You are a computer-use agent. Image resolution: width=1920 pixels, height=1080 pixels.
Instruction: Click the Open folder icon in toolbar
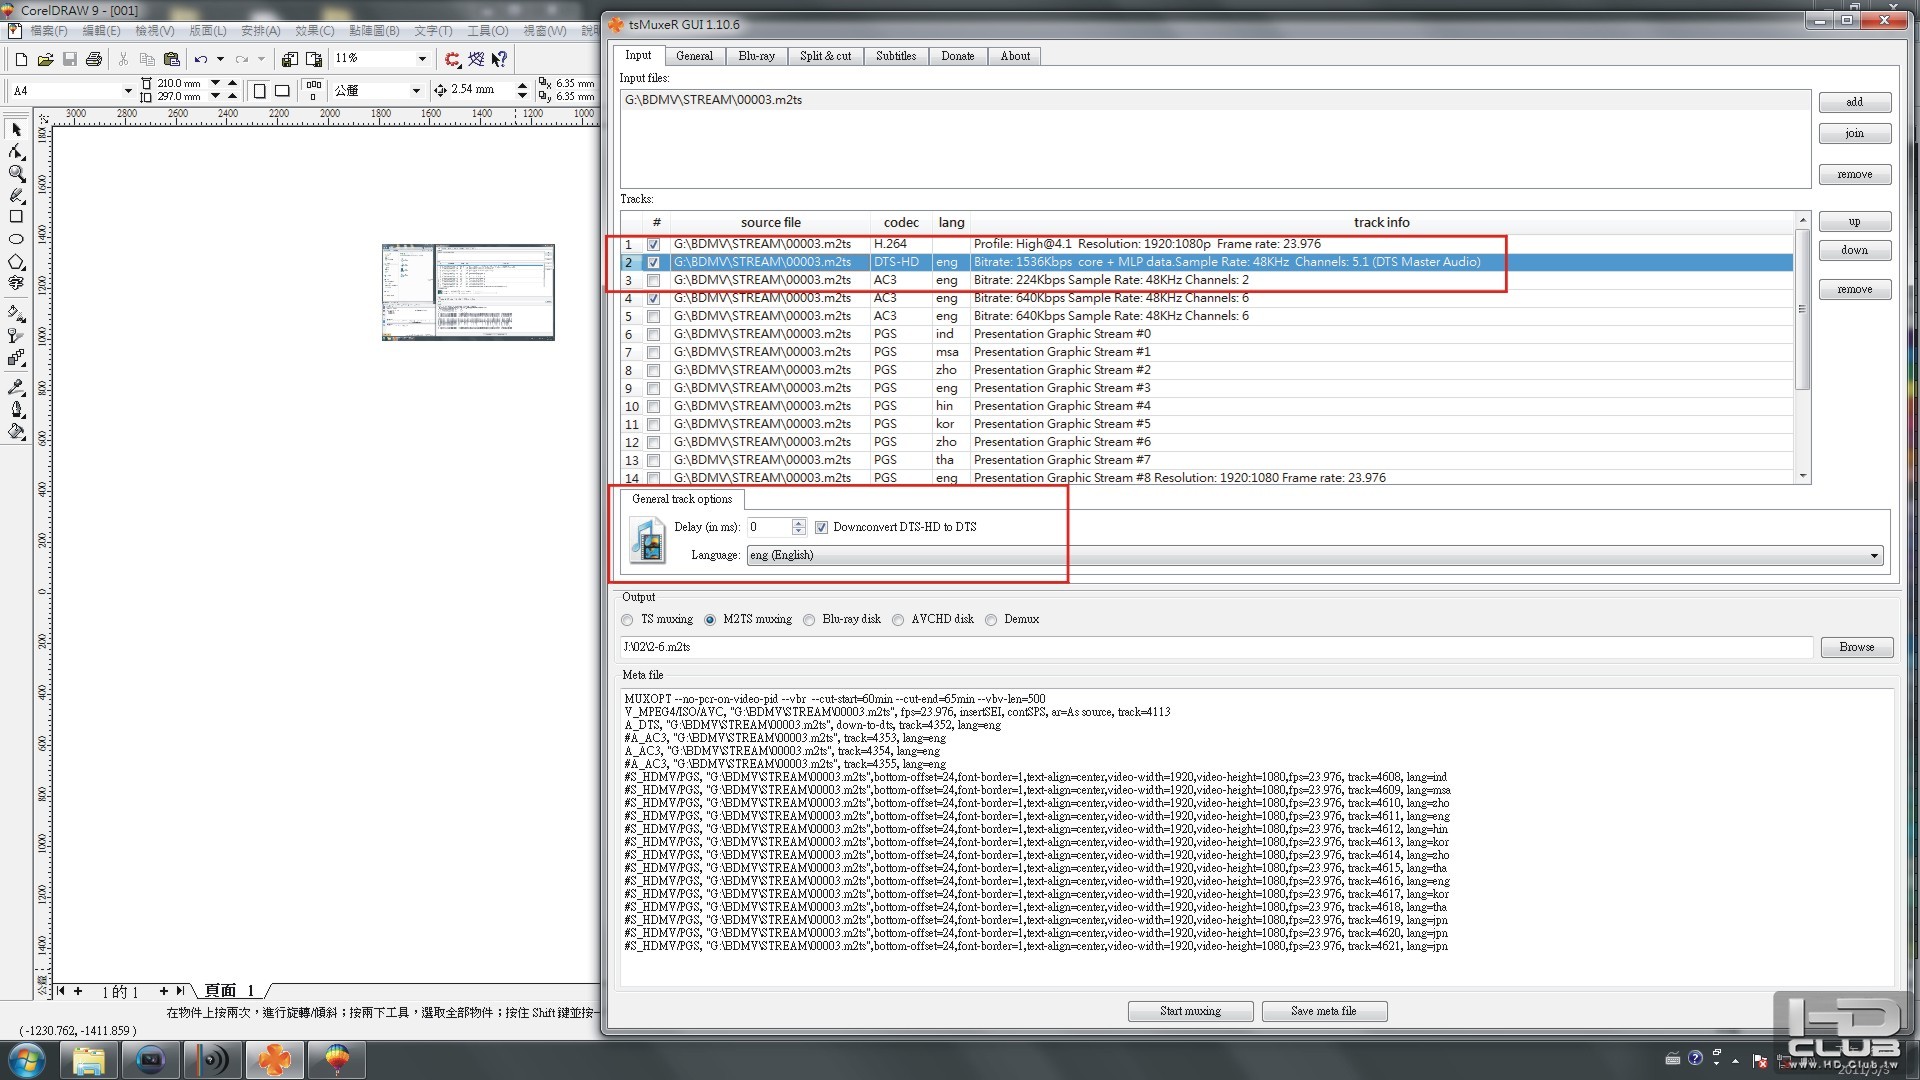pos(45,60)
